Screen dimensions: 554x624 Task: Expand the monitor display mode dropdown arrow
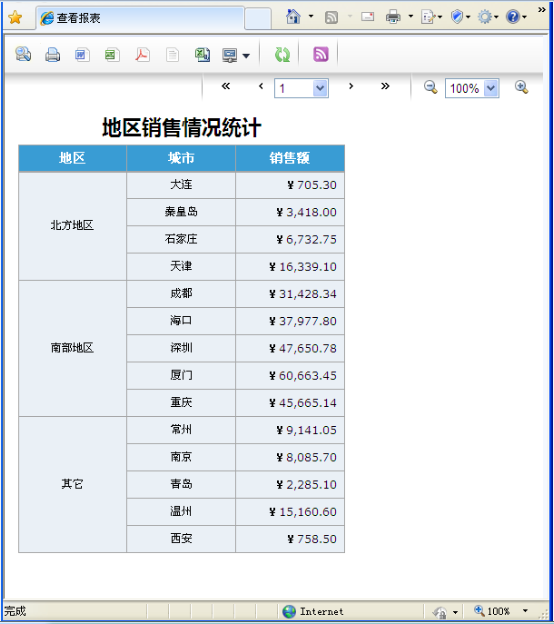click(246, 56)
